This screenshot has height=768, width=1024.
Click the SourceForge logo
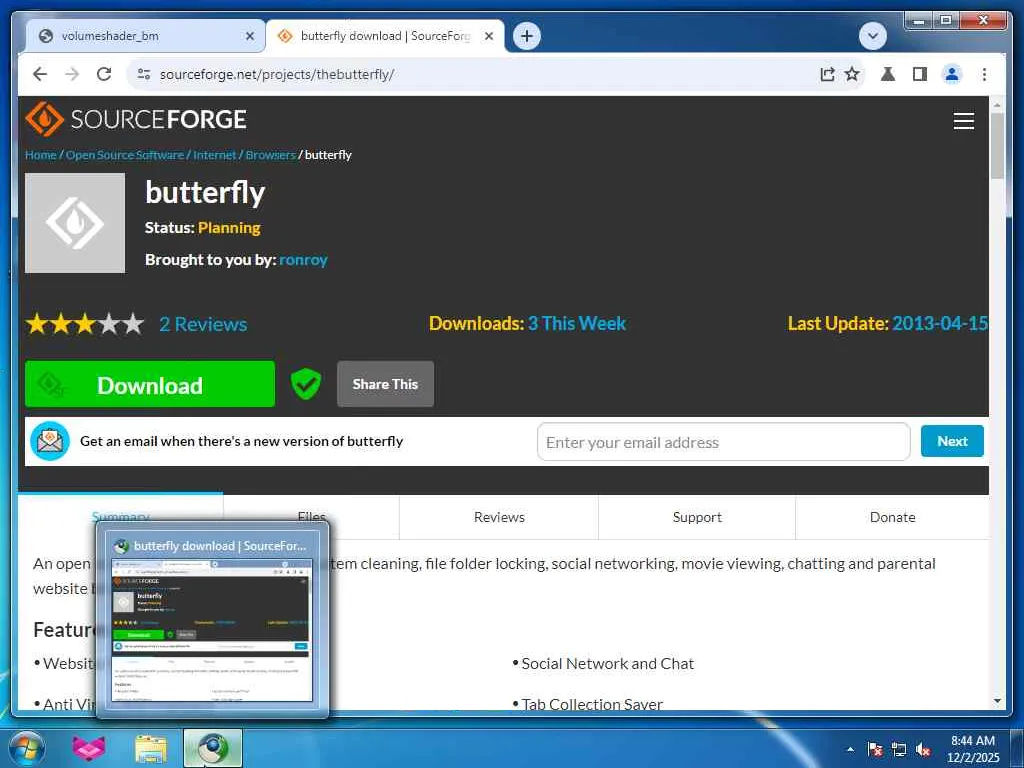(x=136, y=120)
